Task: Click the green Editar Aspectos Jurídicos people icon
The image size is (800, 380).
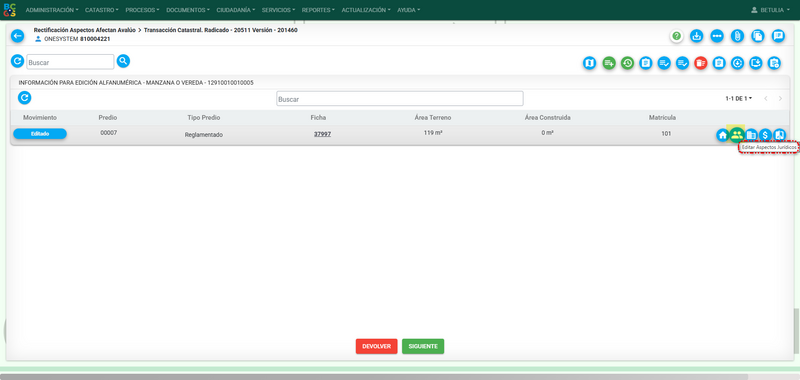Action: (736, 135)
